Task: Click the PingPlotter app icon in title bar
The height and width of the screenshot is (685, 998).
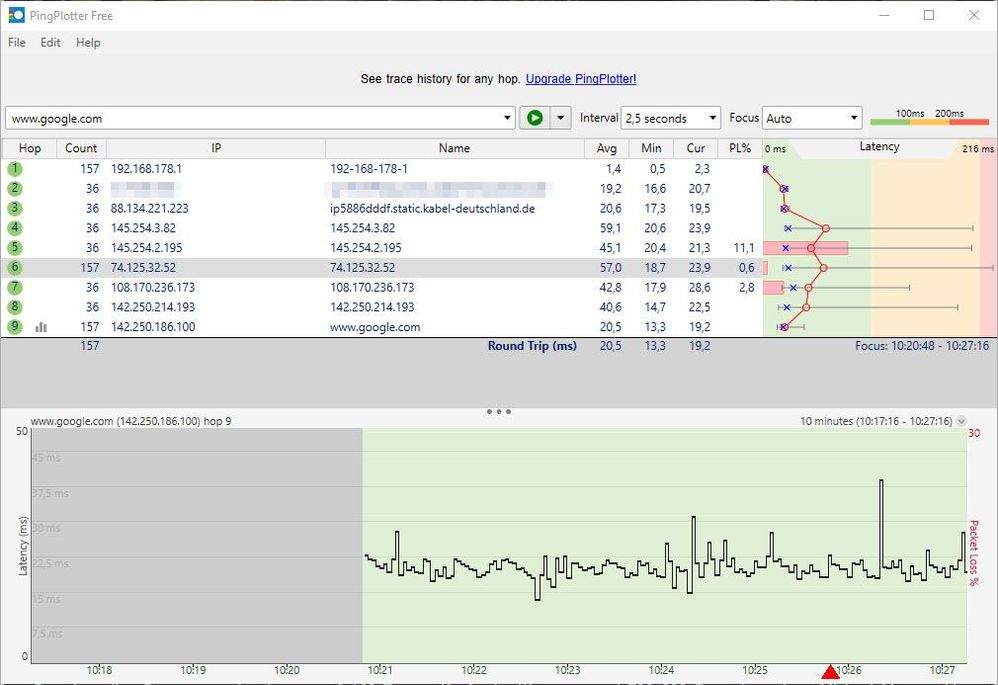Action: tap(16, 15)
